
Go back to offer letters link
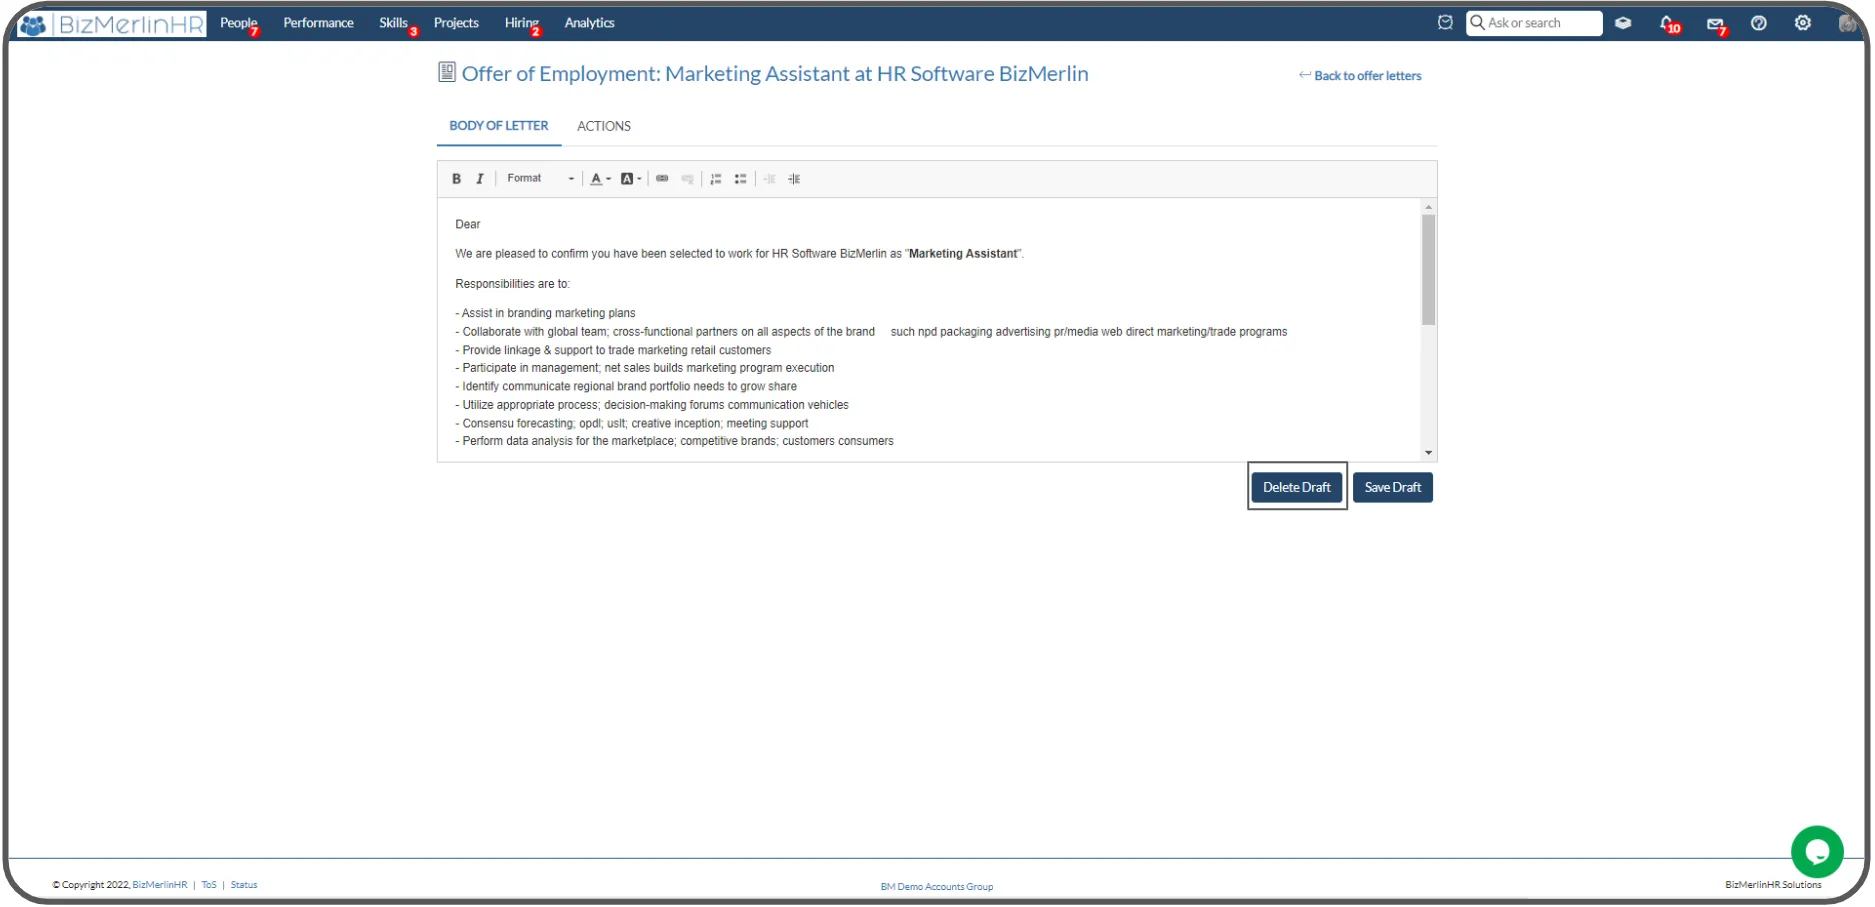click(x=1360, y=76)
